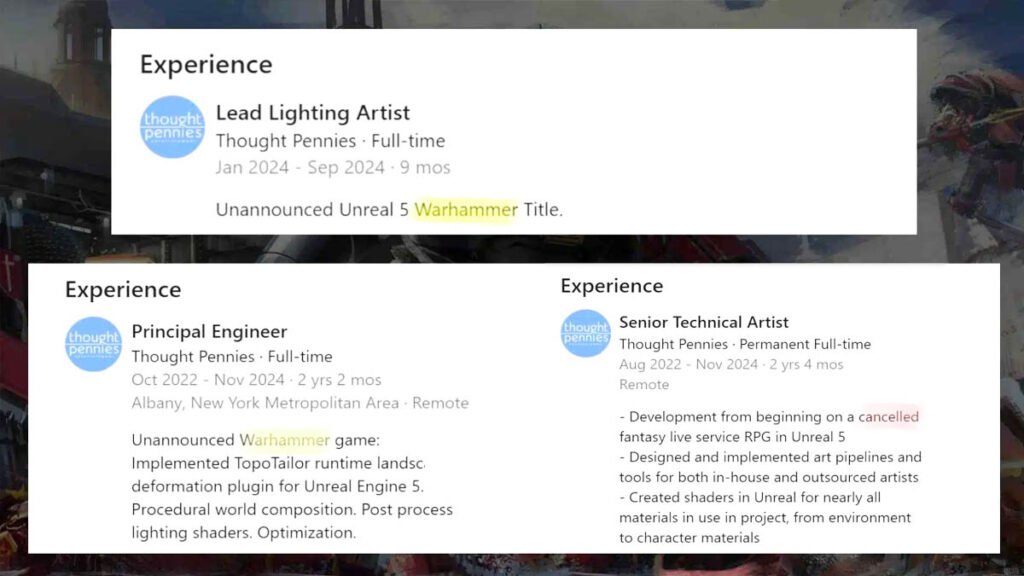Click highlighted Warhammer in the Lead Lighting Artist description

[x=466, y=210]
